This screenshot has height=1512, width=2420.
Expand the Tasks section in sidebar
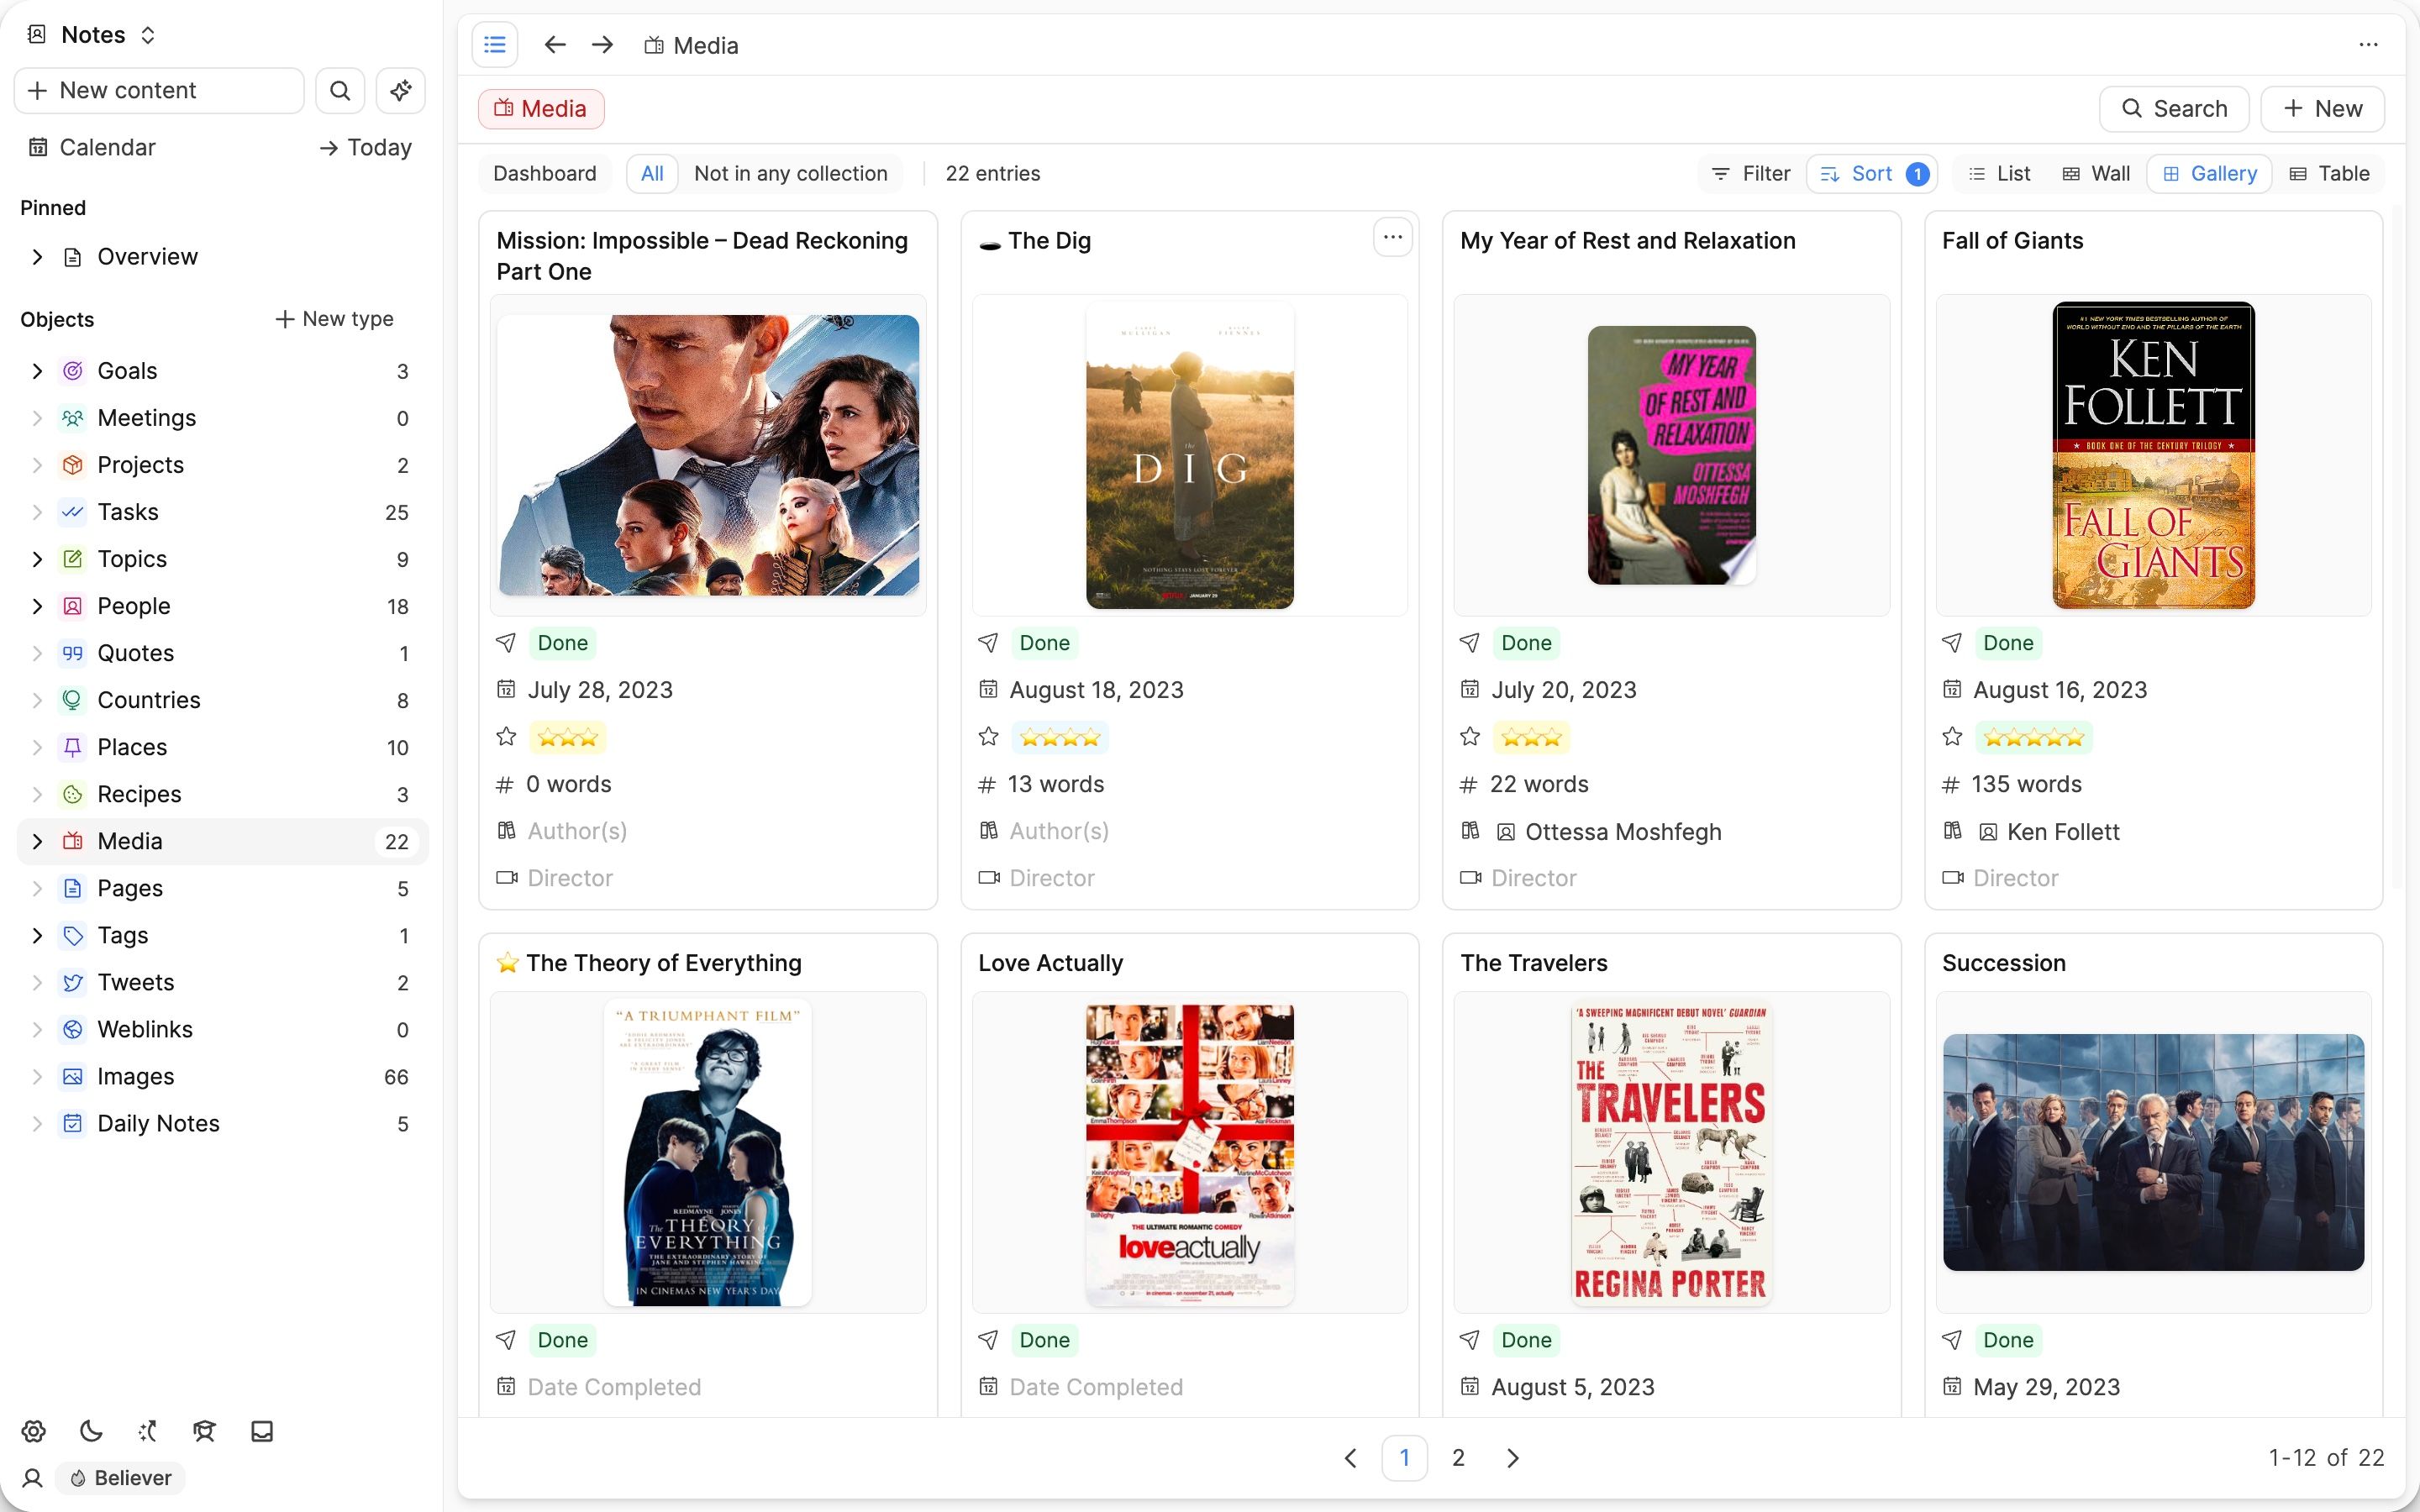coord(37,511)
